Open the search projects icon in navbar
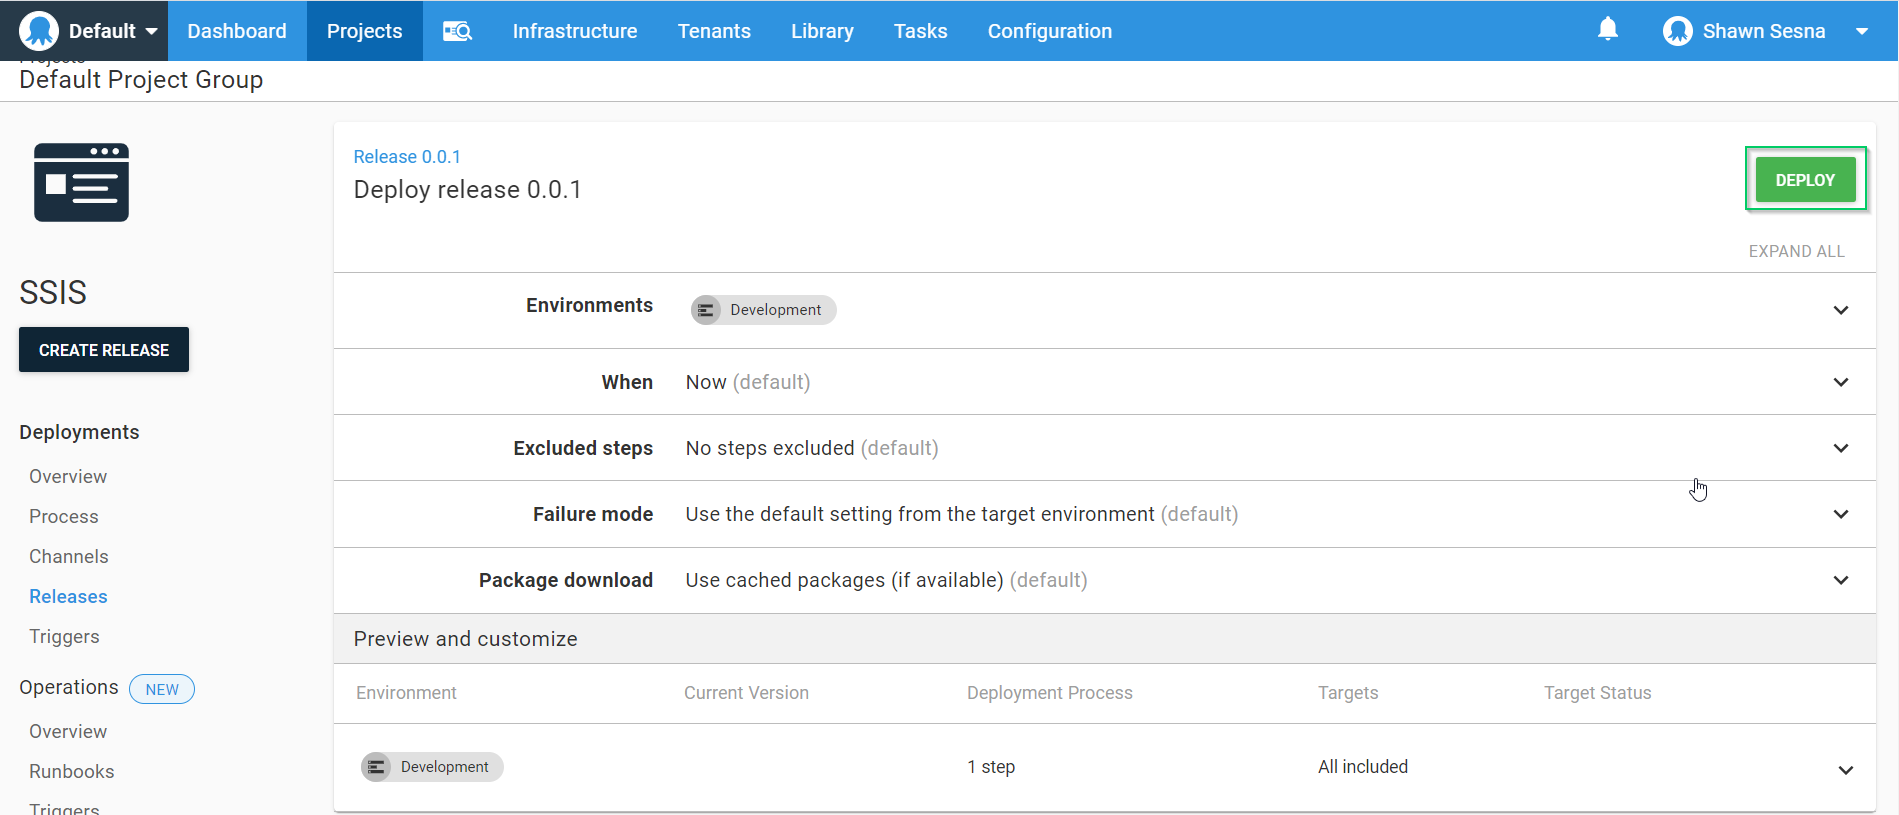1899x815 pixels. pos(457,31)
